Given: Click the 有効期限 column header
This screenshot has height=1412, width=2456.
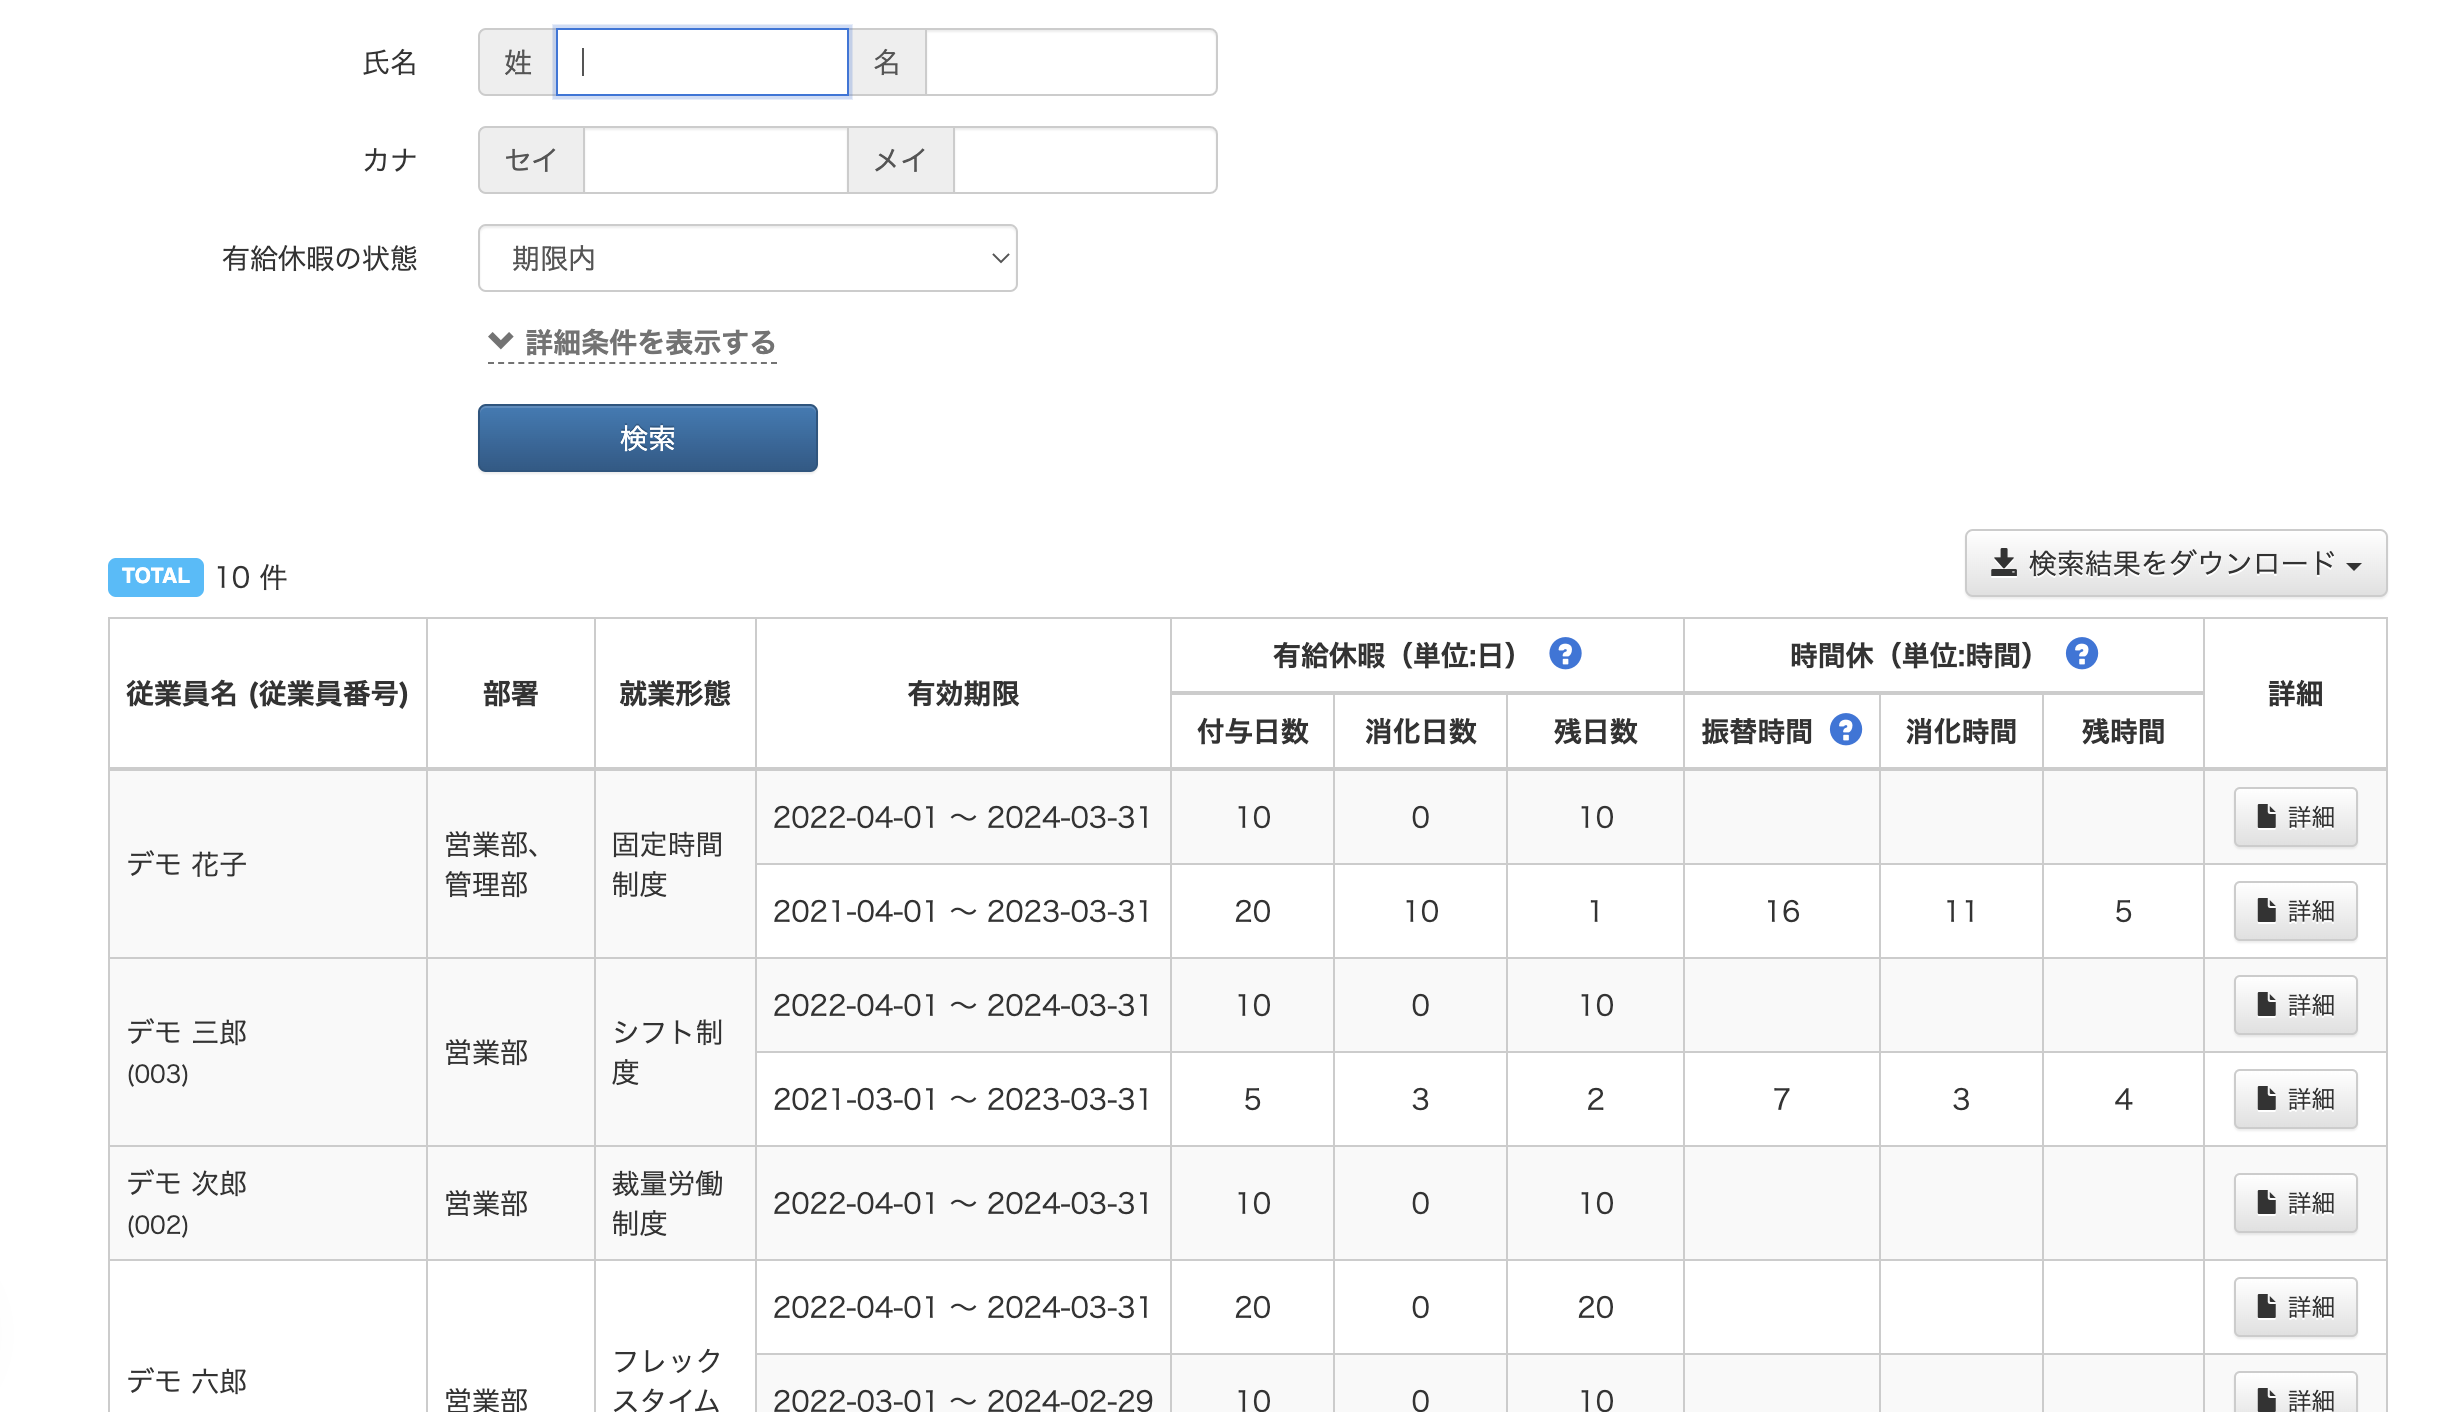Looking at the screenshot, I should point(963,694).
